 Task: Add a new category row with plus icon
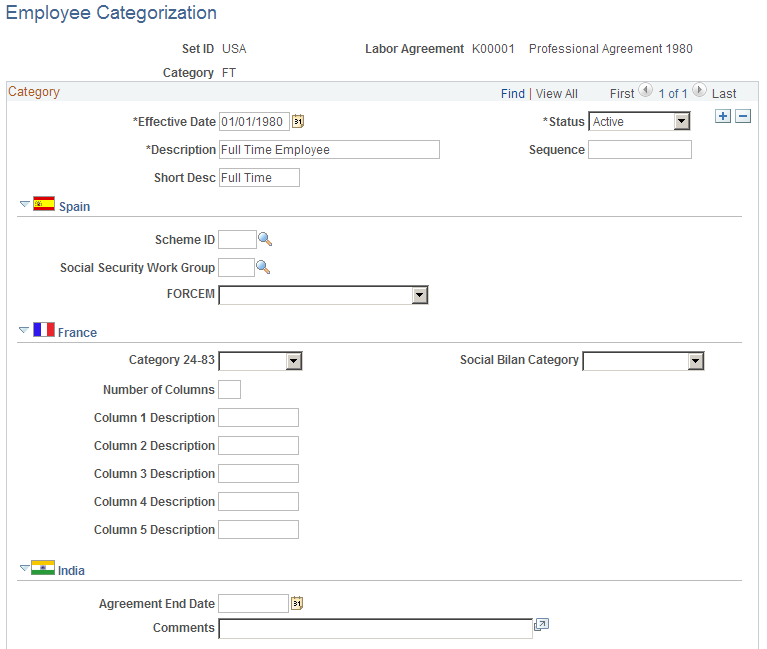(x=722, y=116)
